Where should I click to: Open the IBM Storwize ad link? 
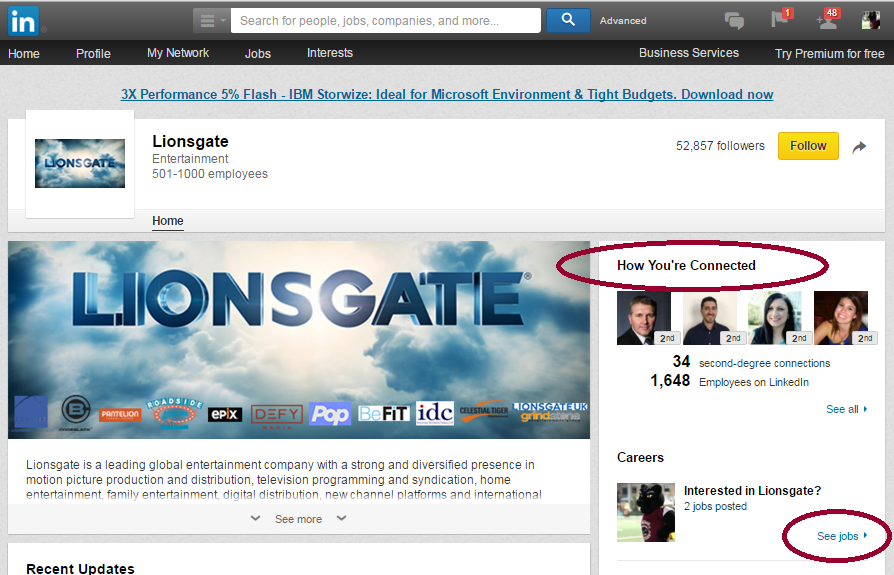(446, 95)
